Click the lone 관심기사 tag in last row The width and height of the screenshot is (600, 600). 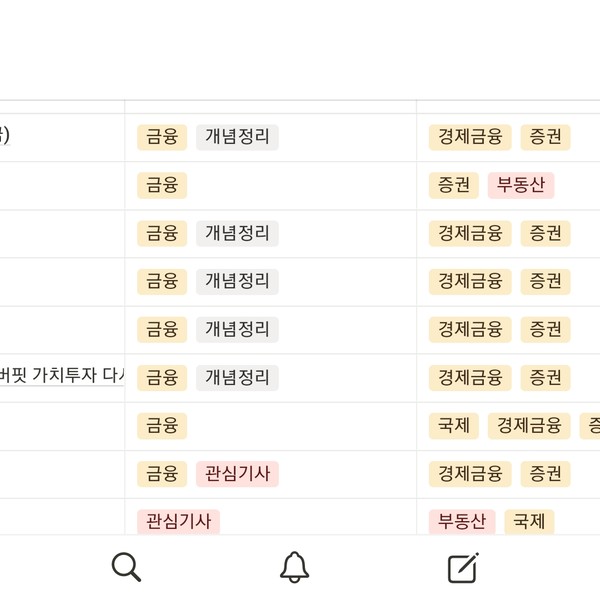[178, 522]
